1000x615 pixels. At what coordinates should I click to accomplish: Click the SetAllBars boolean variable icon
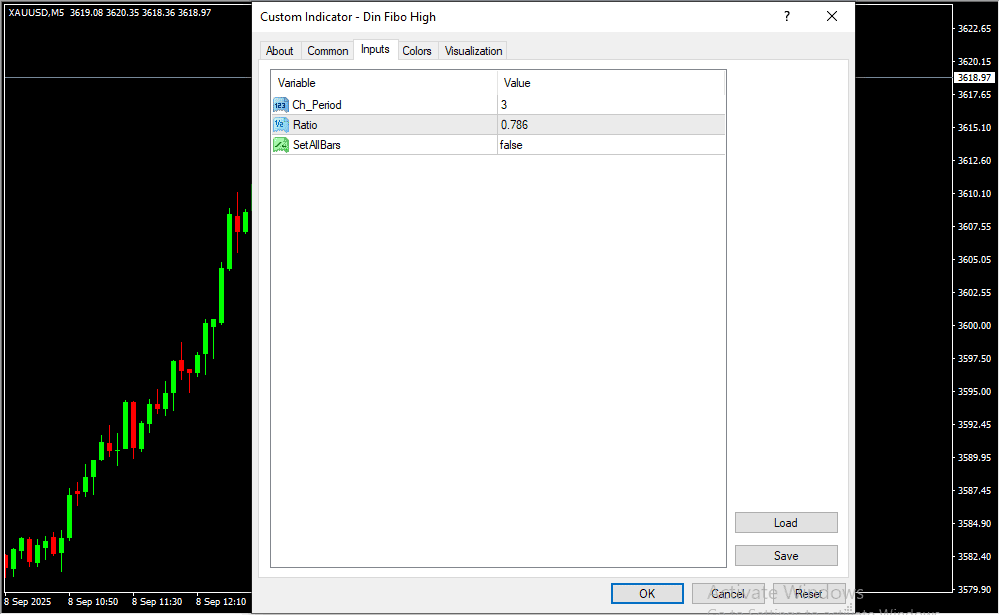(280, 145)
